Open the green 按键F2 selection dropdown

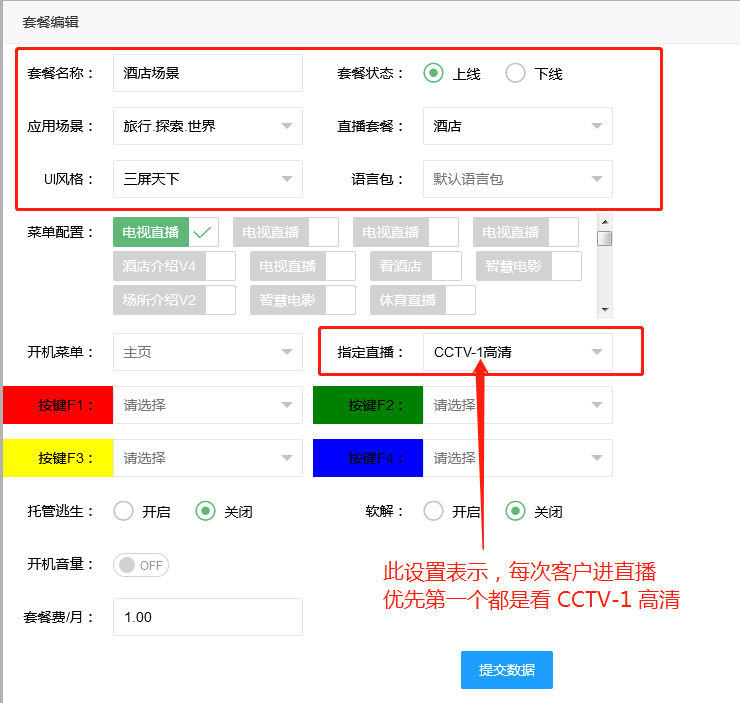tap(517, 405)
